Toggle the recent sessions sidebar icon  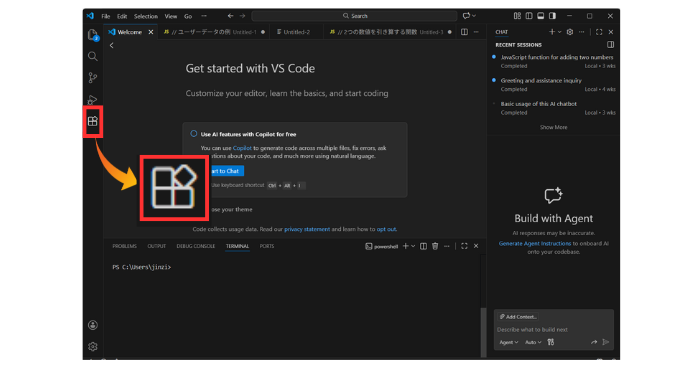611,45
